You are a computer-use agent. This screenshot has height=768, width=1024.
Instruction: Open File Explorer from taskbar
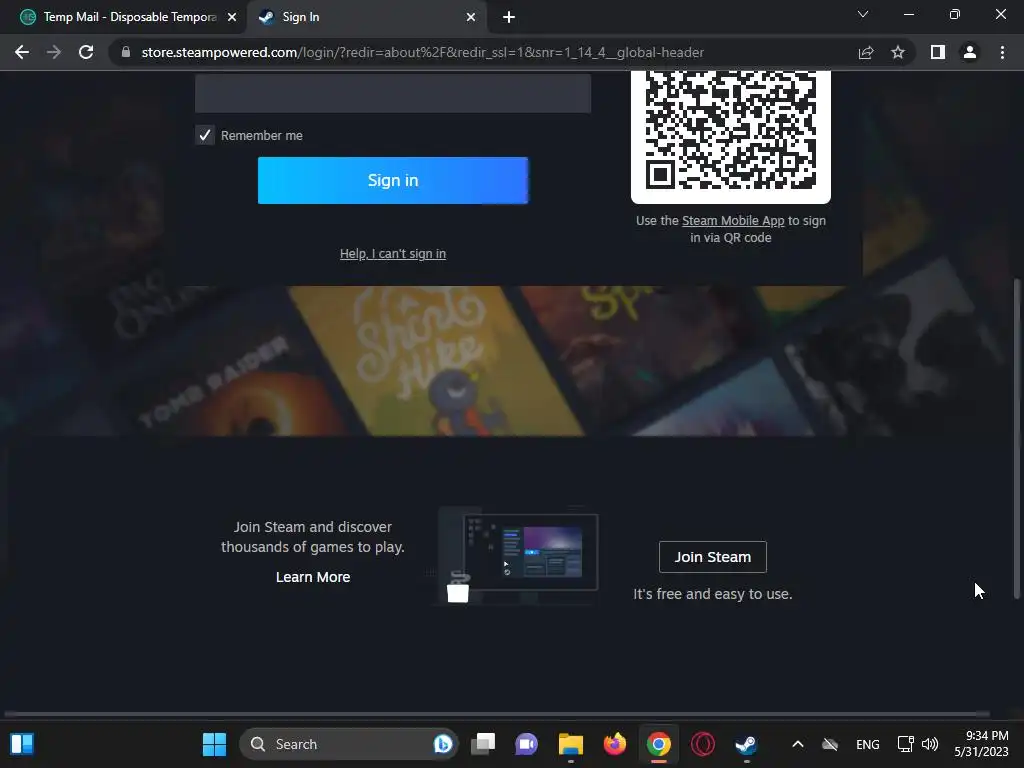click(x=571, y=744)
